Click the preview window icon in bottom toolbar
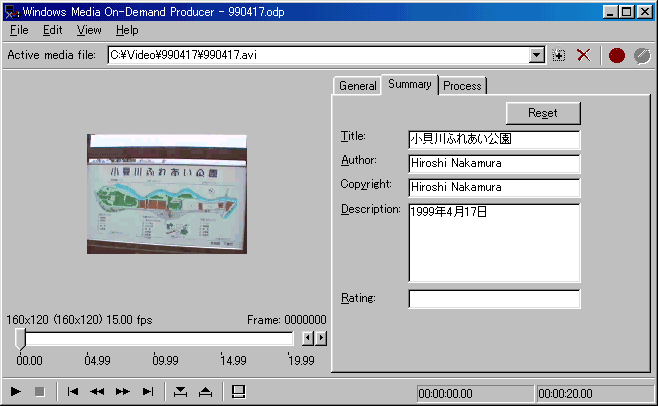The width and height of the screenshot is (658, 406). click(x=238, y=392)
